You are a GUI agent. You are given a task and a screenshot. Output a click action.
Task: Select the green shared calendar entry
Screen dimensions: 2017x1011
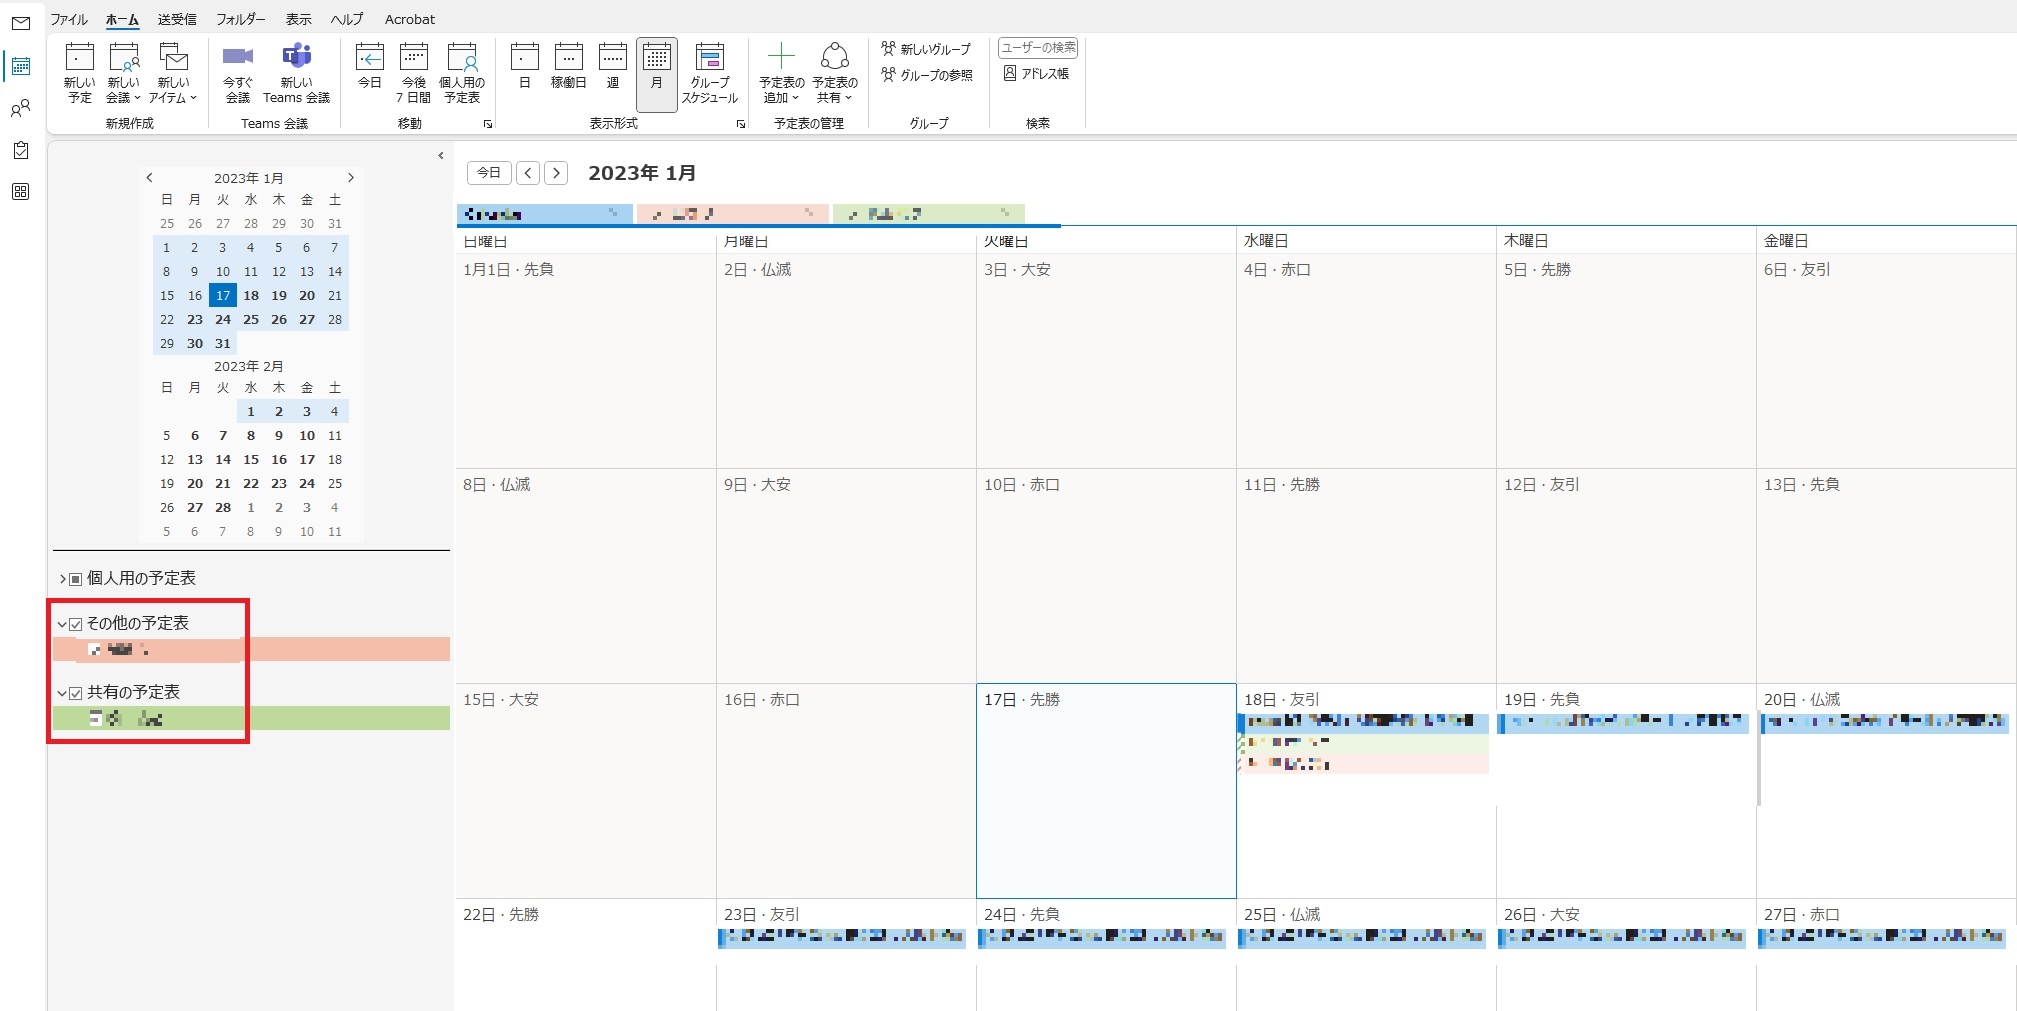251,718
